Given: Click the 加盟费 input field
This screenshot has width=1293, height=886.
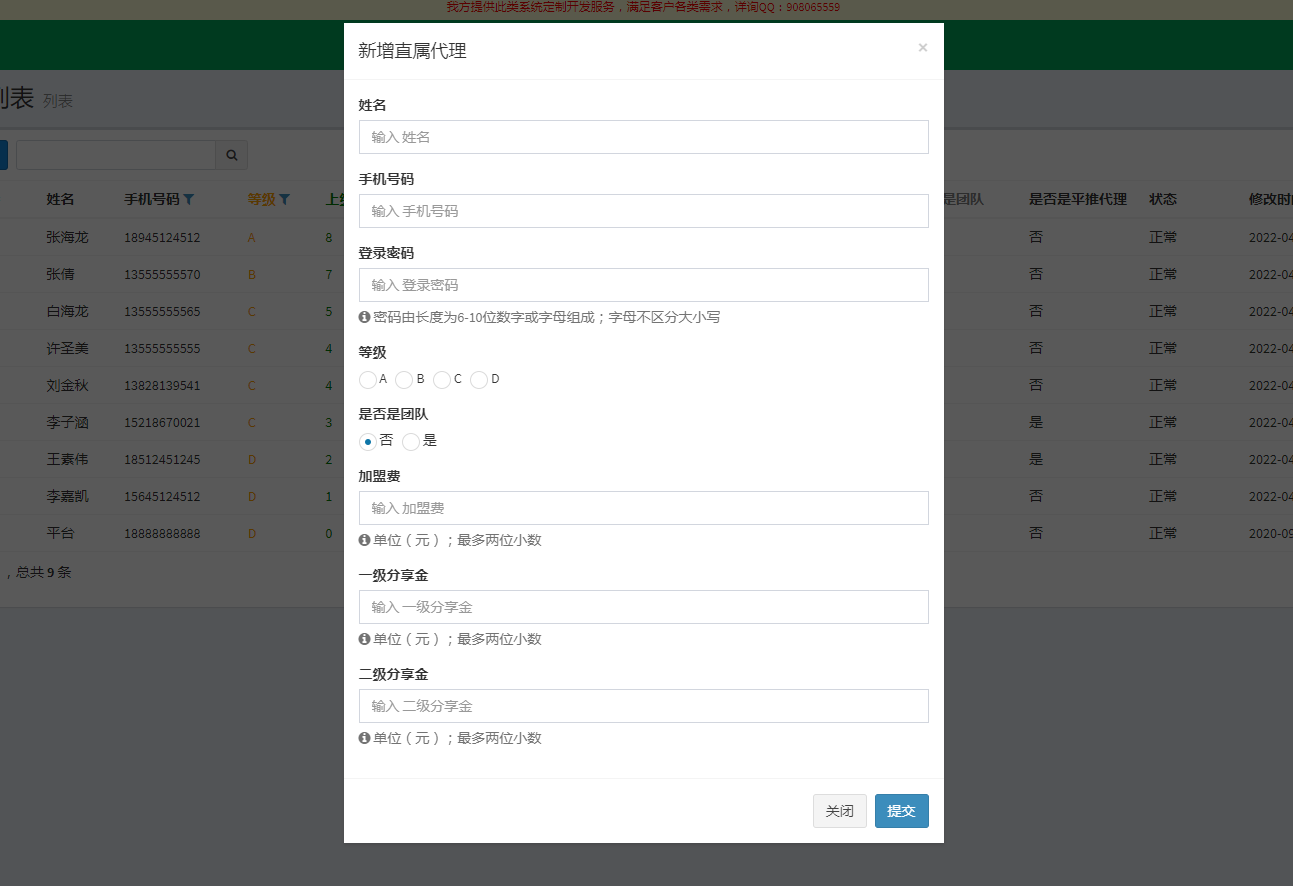Looking at the screenshot, I should tap(643, 508).
